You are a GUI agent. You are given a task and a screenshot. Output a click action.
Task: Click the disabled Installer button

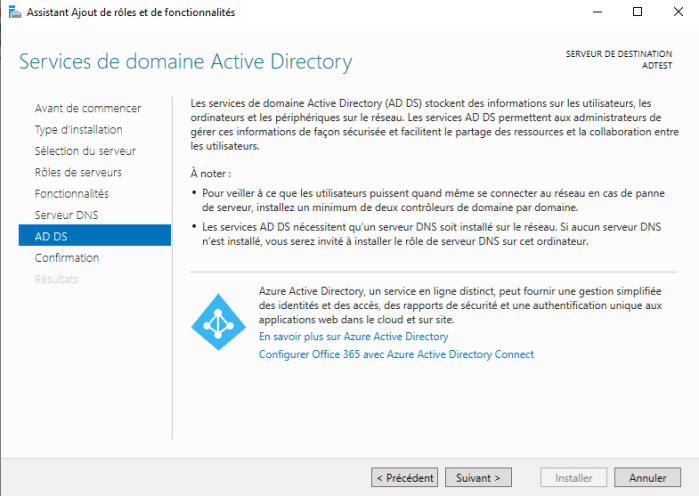point(574,478)
